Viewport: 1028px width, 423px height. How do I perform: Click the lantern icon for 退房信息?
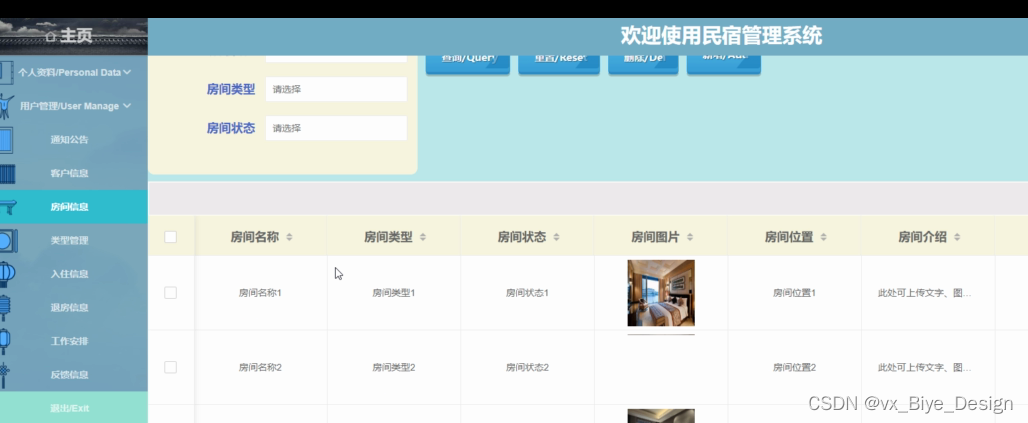coord(6,308)
